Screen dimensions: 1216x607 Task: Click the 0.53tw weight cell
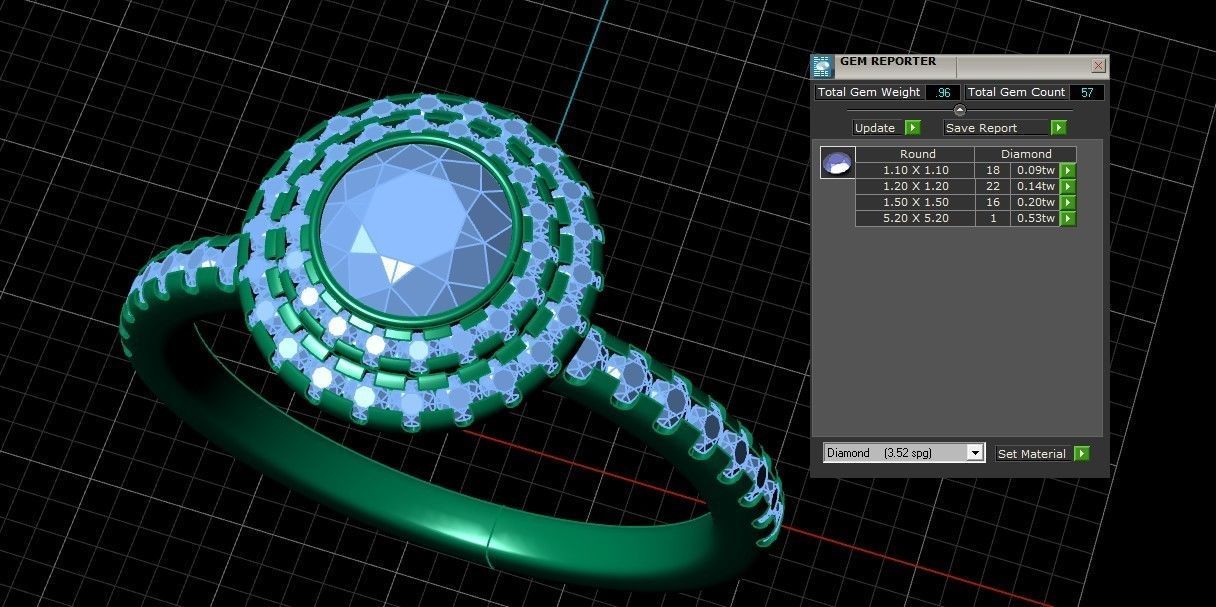point(1036,218)
